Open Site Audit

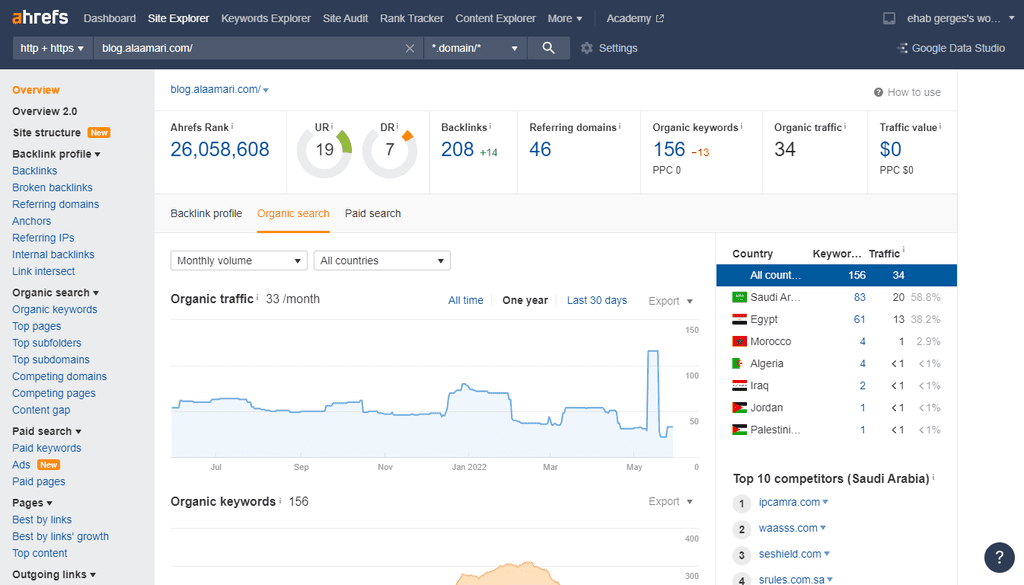[x=345, y=18]
